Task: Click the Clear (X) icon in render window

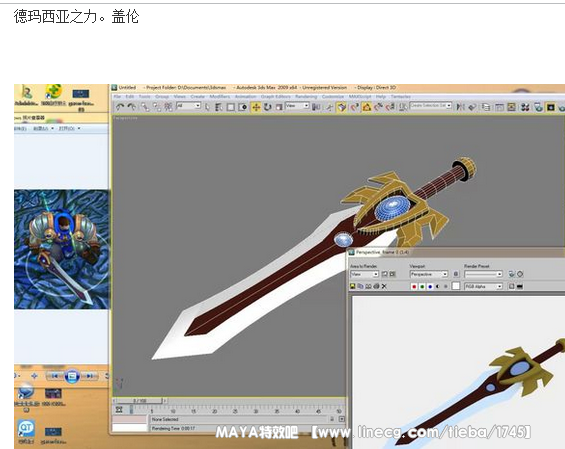Action: tap(384, 286)
